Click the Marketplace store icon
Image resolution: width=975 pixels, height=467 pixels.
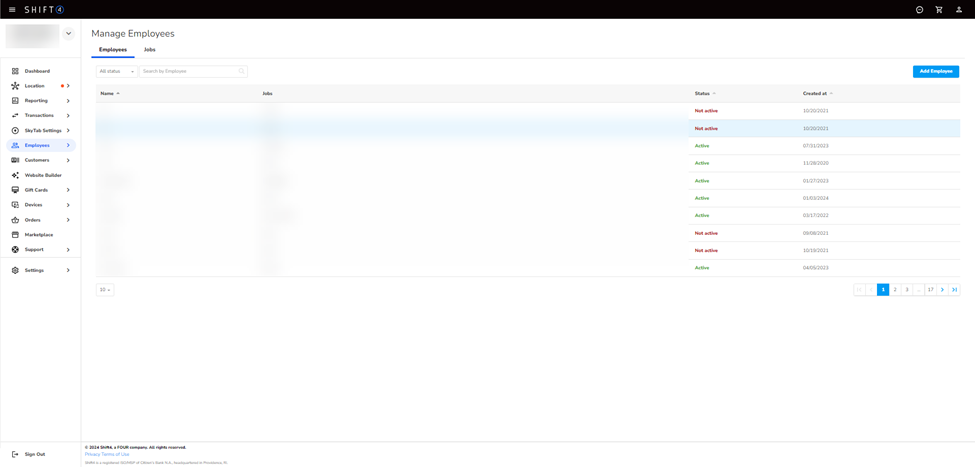(x=16, y=235)
